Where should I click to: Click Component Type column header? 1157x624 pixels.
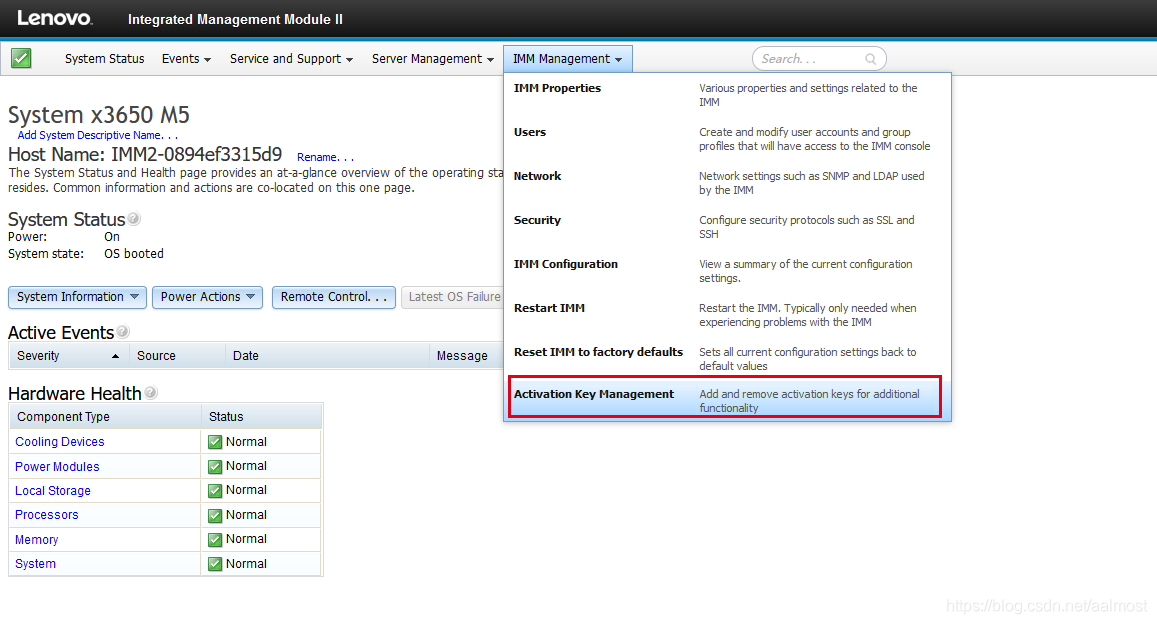coord(105,417)
